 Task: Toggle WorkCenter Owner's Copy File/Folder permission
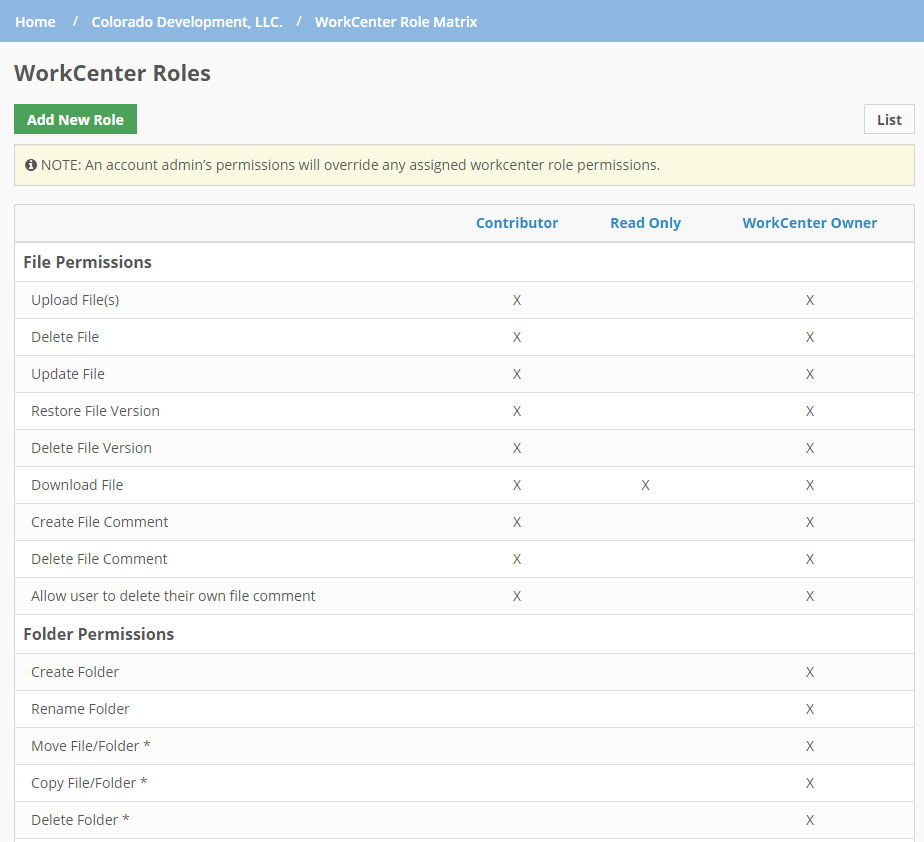810,782
